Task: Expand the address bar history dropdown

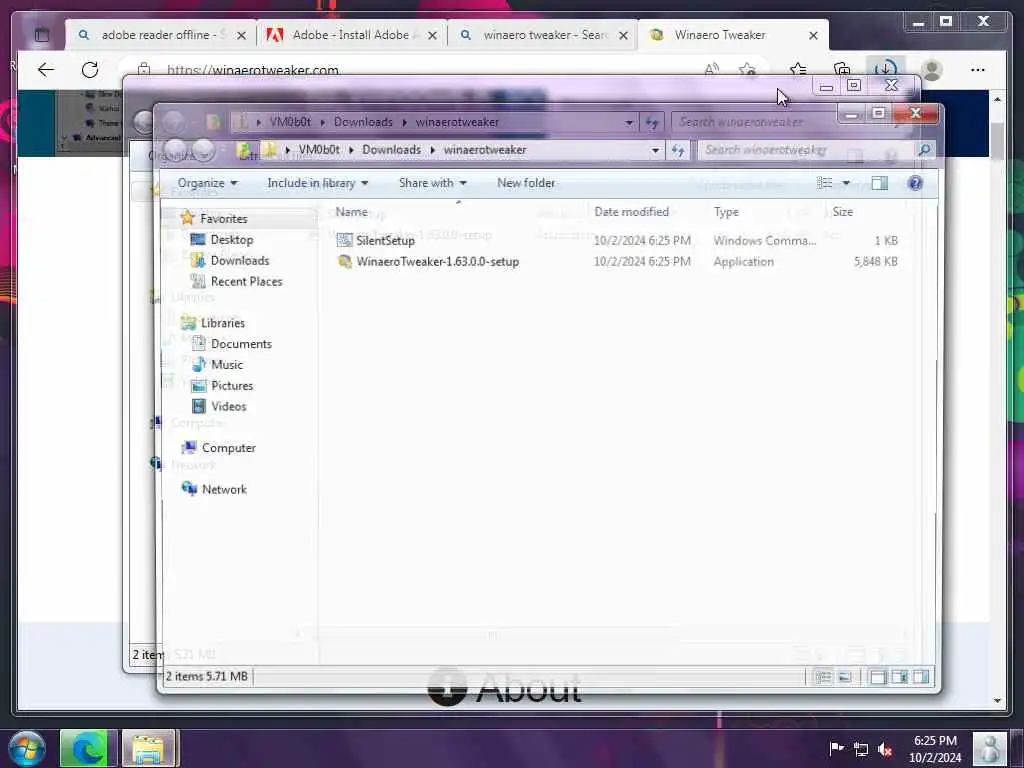Action: (x=655, y=150)
